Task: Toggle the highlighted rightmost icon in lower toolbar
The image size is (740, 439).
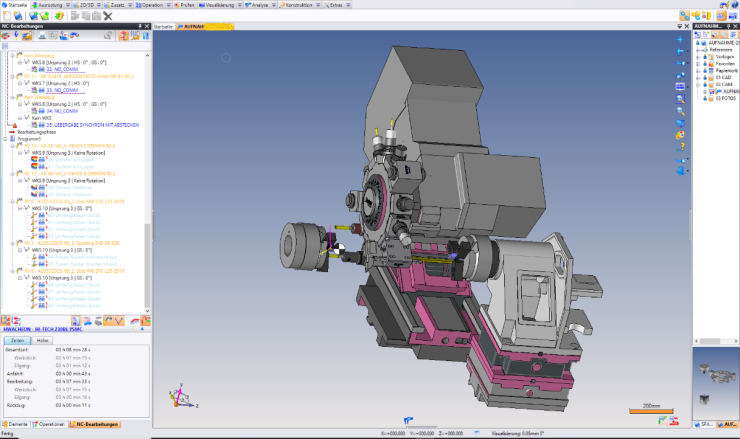Action: click(x=145, y=321)
